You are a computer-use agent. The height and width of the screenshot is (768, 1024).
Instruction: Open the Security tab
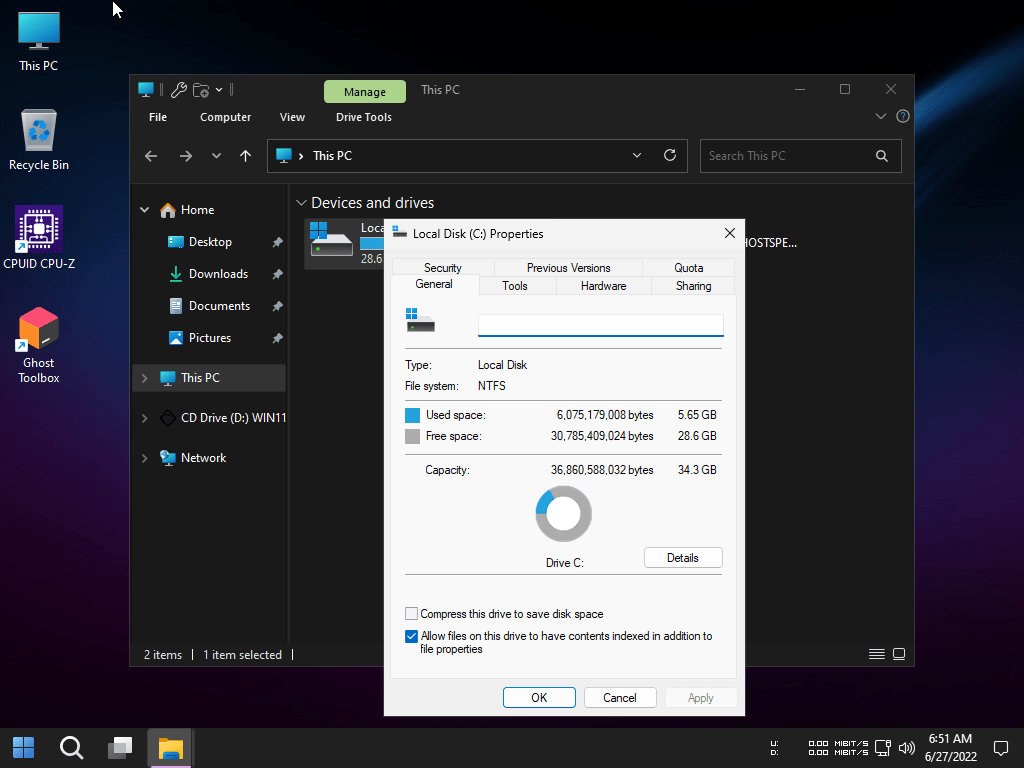click(442, 268)
